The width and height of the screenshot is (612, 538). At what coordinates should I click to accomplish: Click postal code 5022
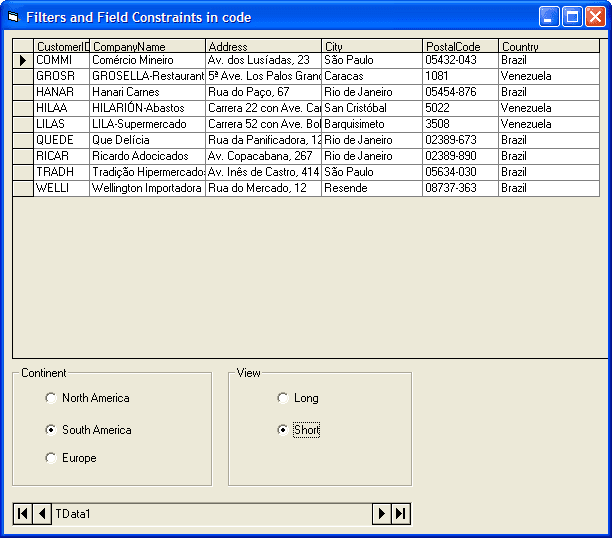pyautogui.click(x=461, y=109)
